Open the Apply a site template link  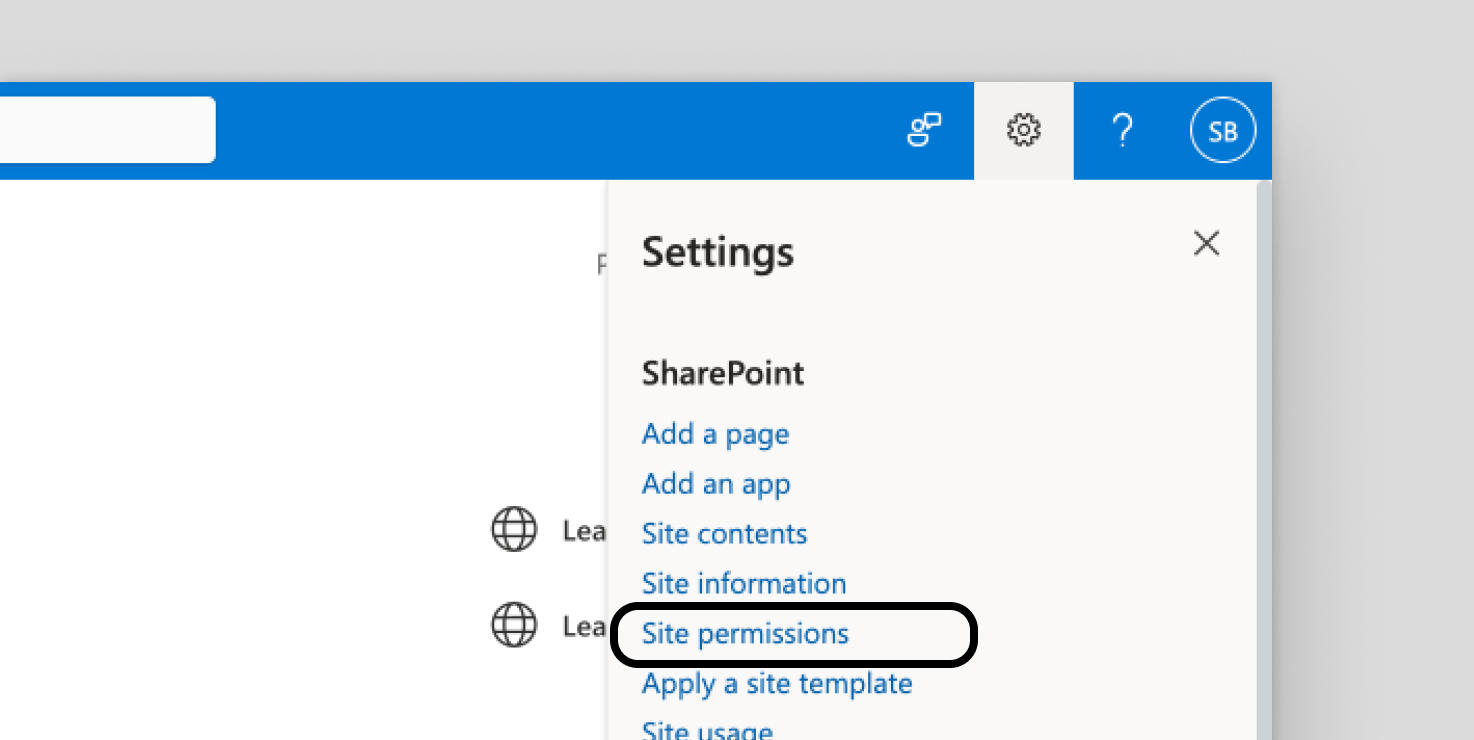point(777,684)
